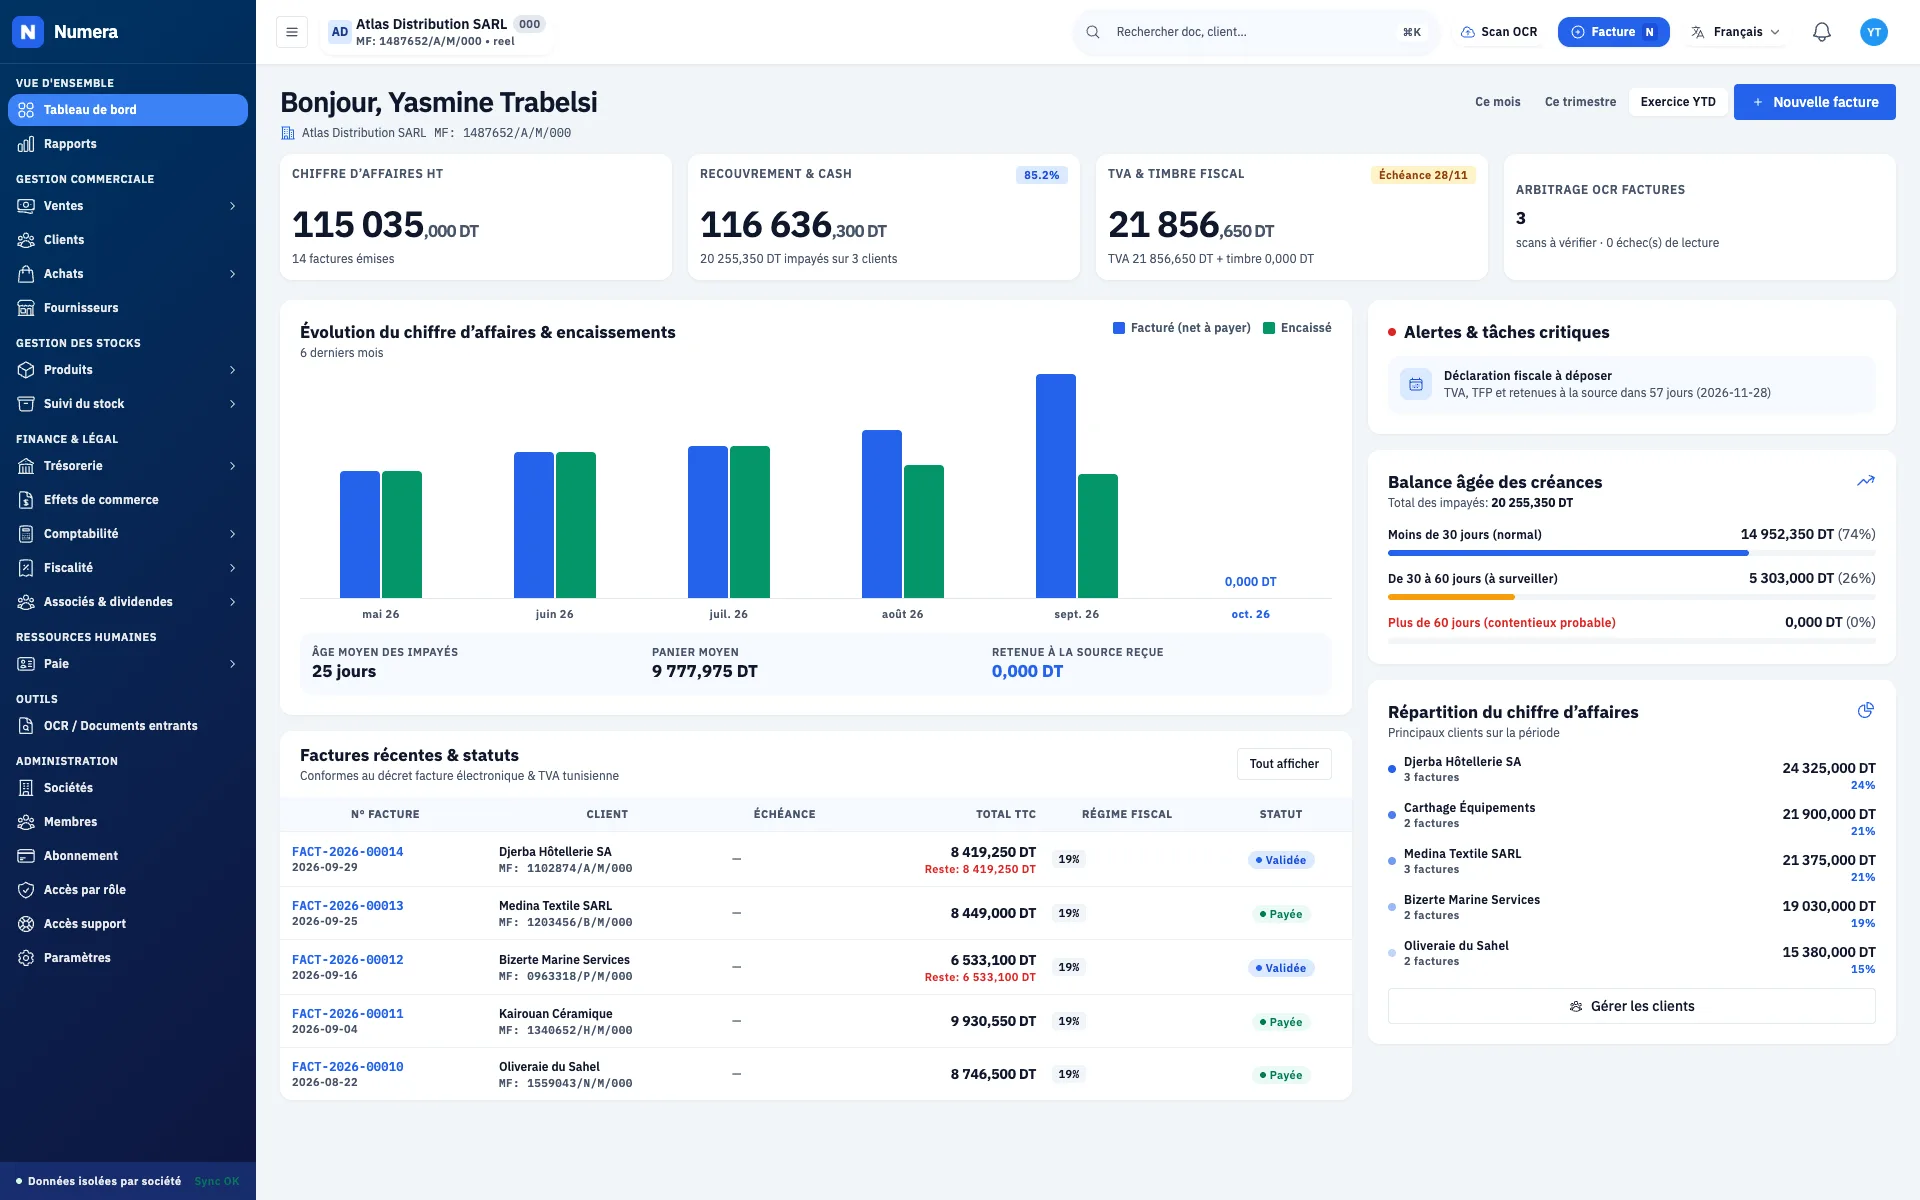The width and height of the screenshot is (1920, 1200).
Task: Click the Effets de commerce document icon
Action: tap(26, 500)
